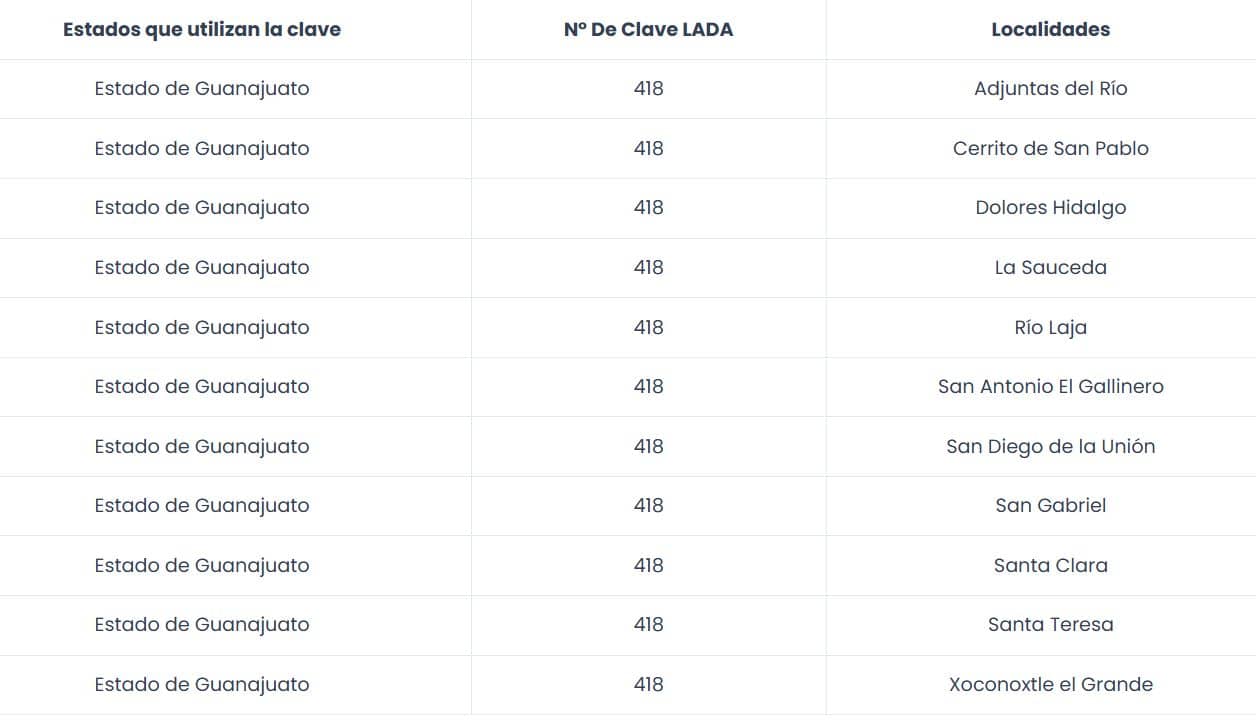Screen dimensions: 1256x722
Task: Select the 'Santa Clara' locality cell
Action: click(1050, 566)
